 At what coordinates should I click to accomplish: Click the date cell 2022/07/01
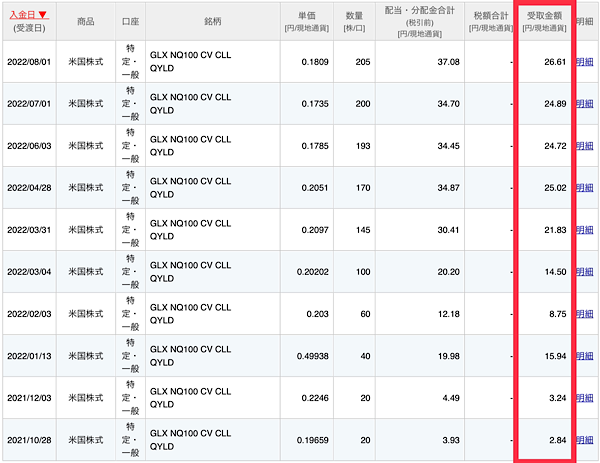pos(29,104)
